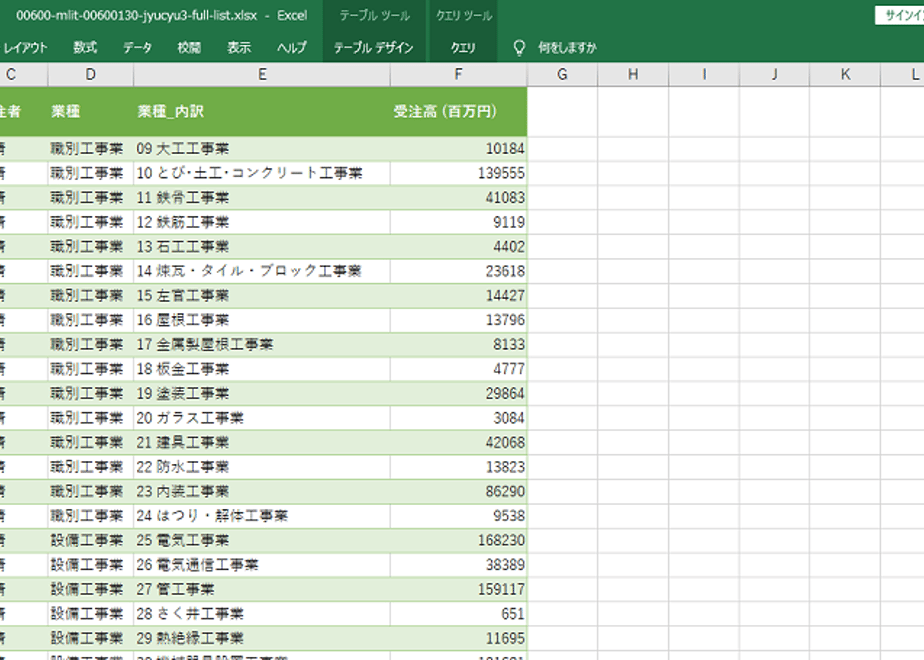The height and width of the screenshot is (660, 924).
Task: Select the cell 28 さく井工事業
Action: [x=262, y=613]
